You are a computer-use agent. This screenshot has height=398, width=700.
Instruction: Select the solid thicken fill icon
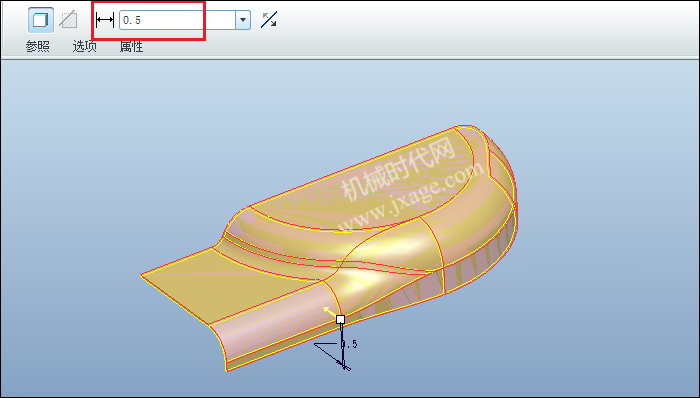[x=41, y=20]
